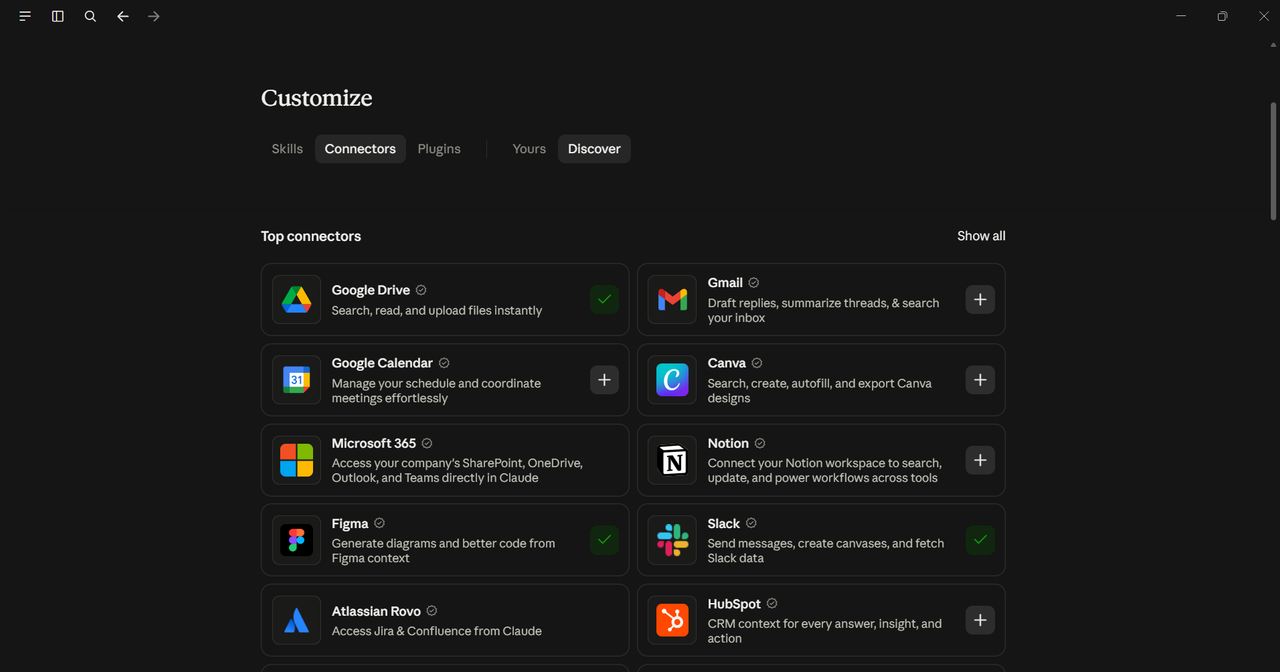The image size is (1280, 672).
Task: Click Gmail 'Draft replies, summarize threads' description
Action: tap(824, 310)
